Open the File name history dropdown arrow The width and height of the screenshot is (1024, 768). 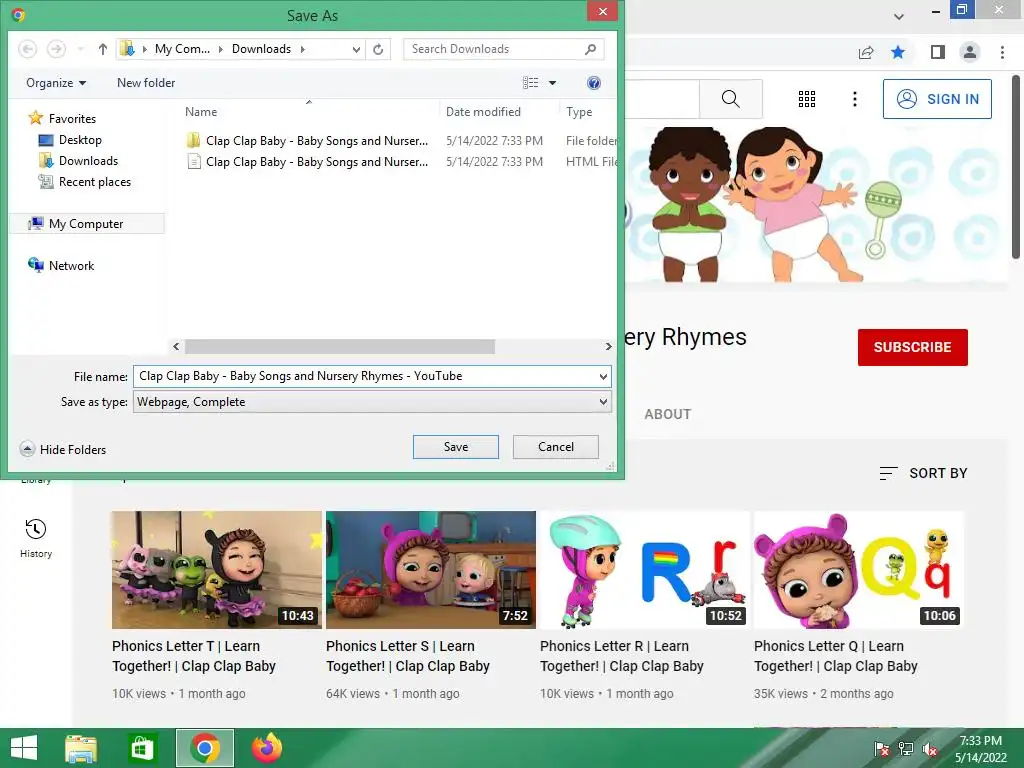(603, 376)
